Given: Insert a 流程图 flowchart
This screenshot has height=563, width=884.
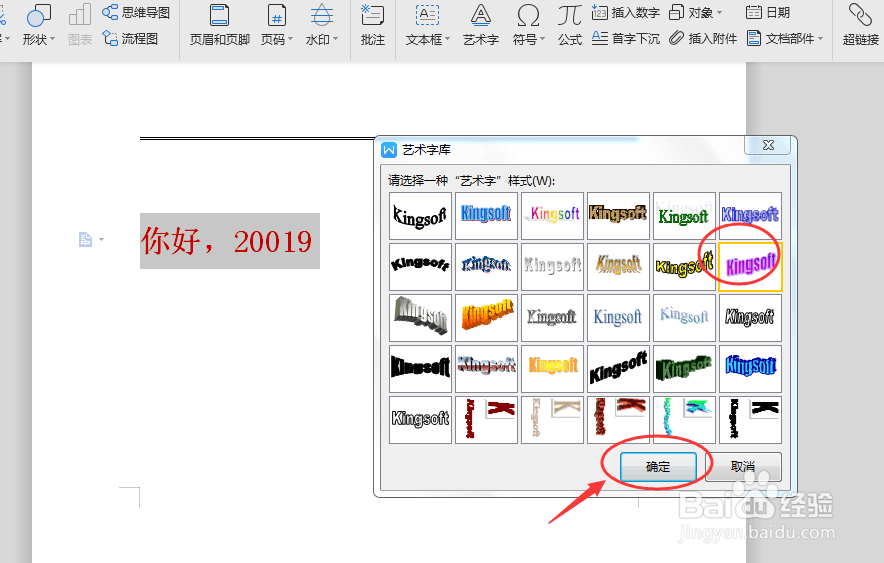Looking at the screenshot, I should [130, 39].
